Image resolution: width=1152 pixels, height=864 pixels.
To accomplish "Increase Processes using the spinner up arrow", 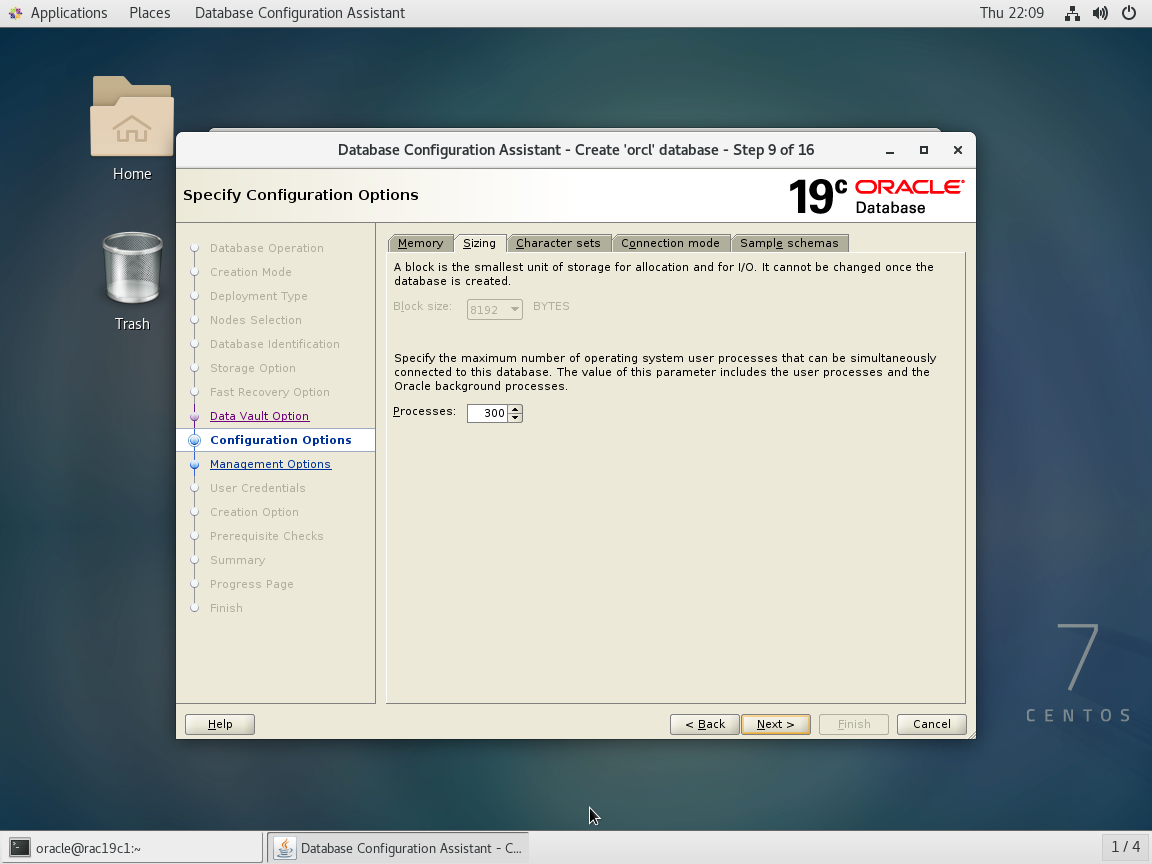I will click(x=516, y=408).
